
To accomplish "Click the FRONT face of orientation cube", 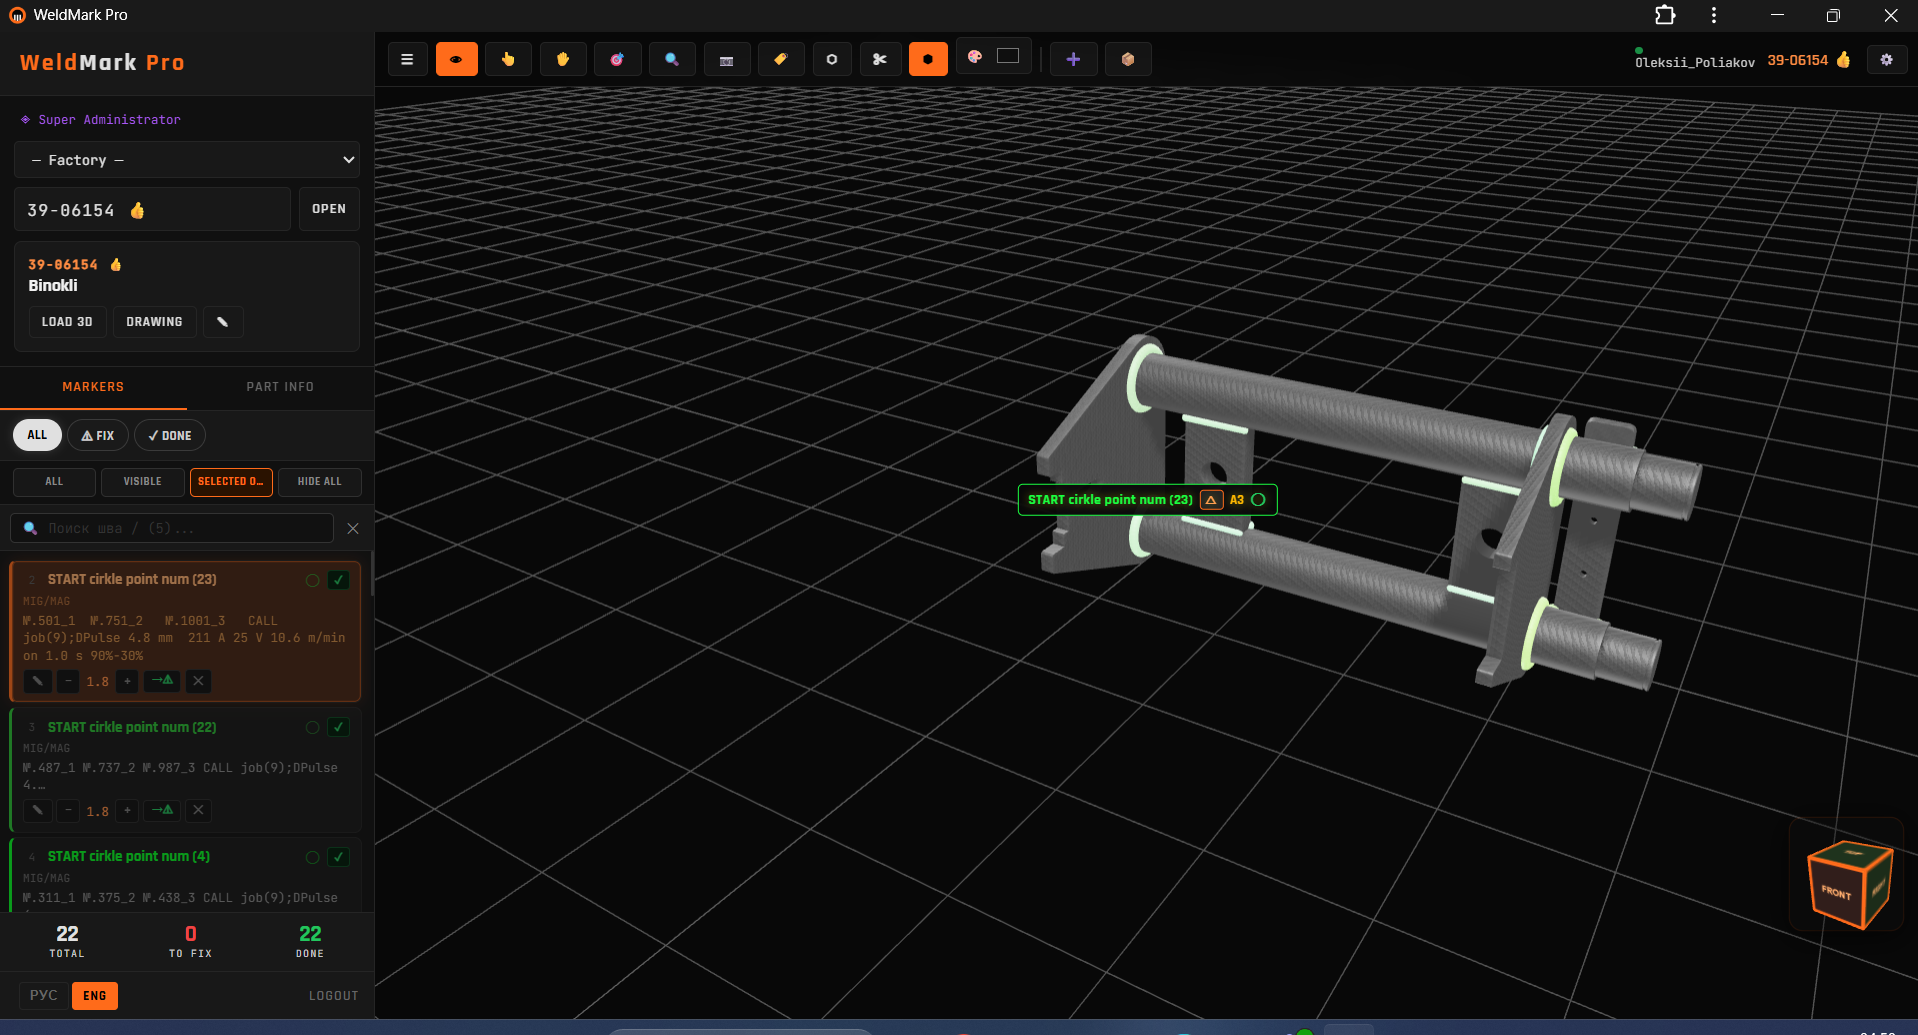I will point(1835,892).
